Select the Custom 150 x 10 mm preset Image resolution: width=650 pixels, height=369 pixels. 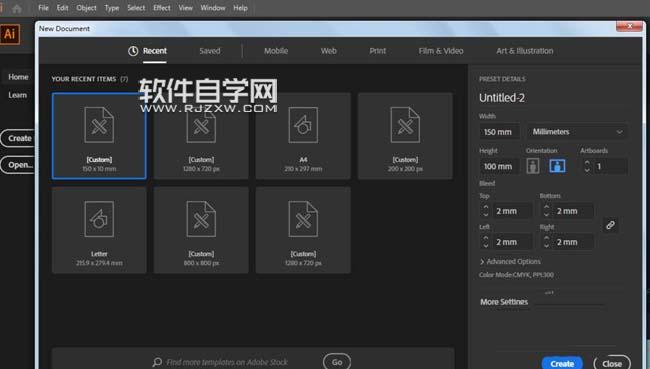pos(99,136)
